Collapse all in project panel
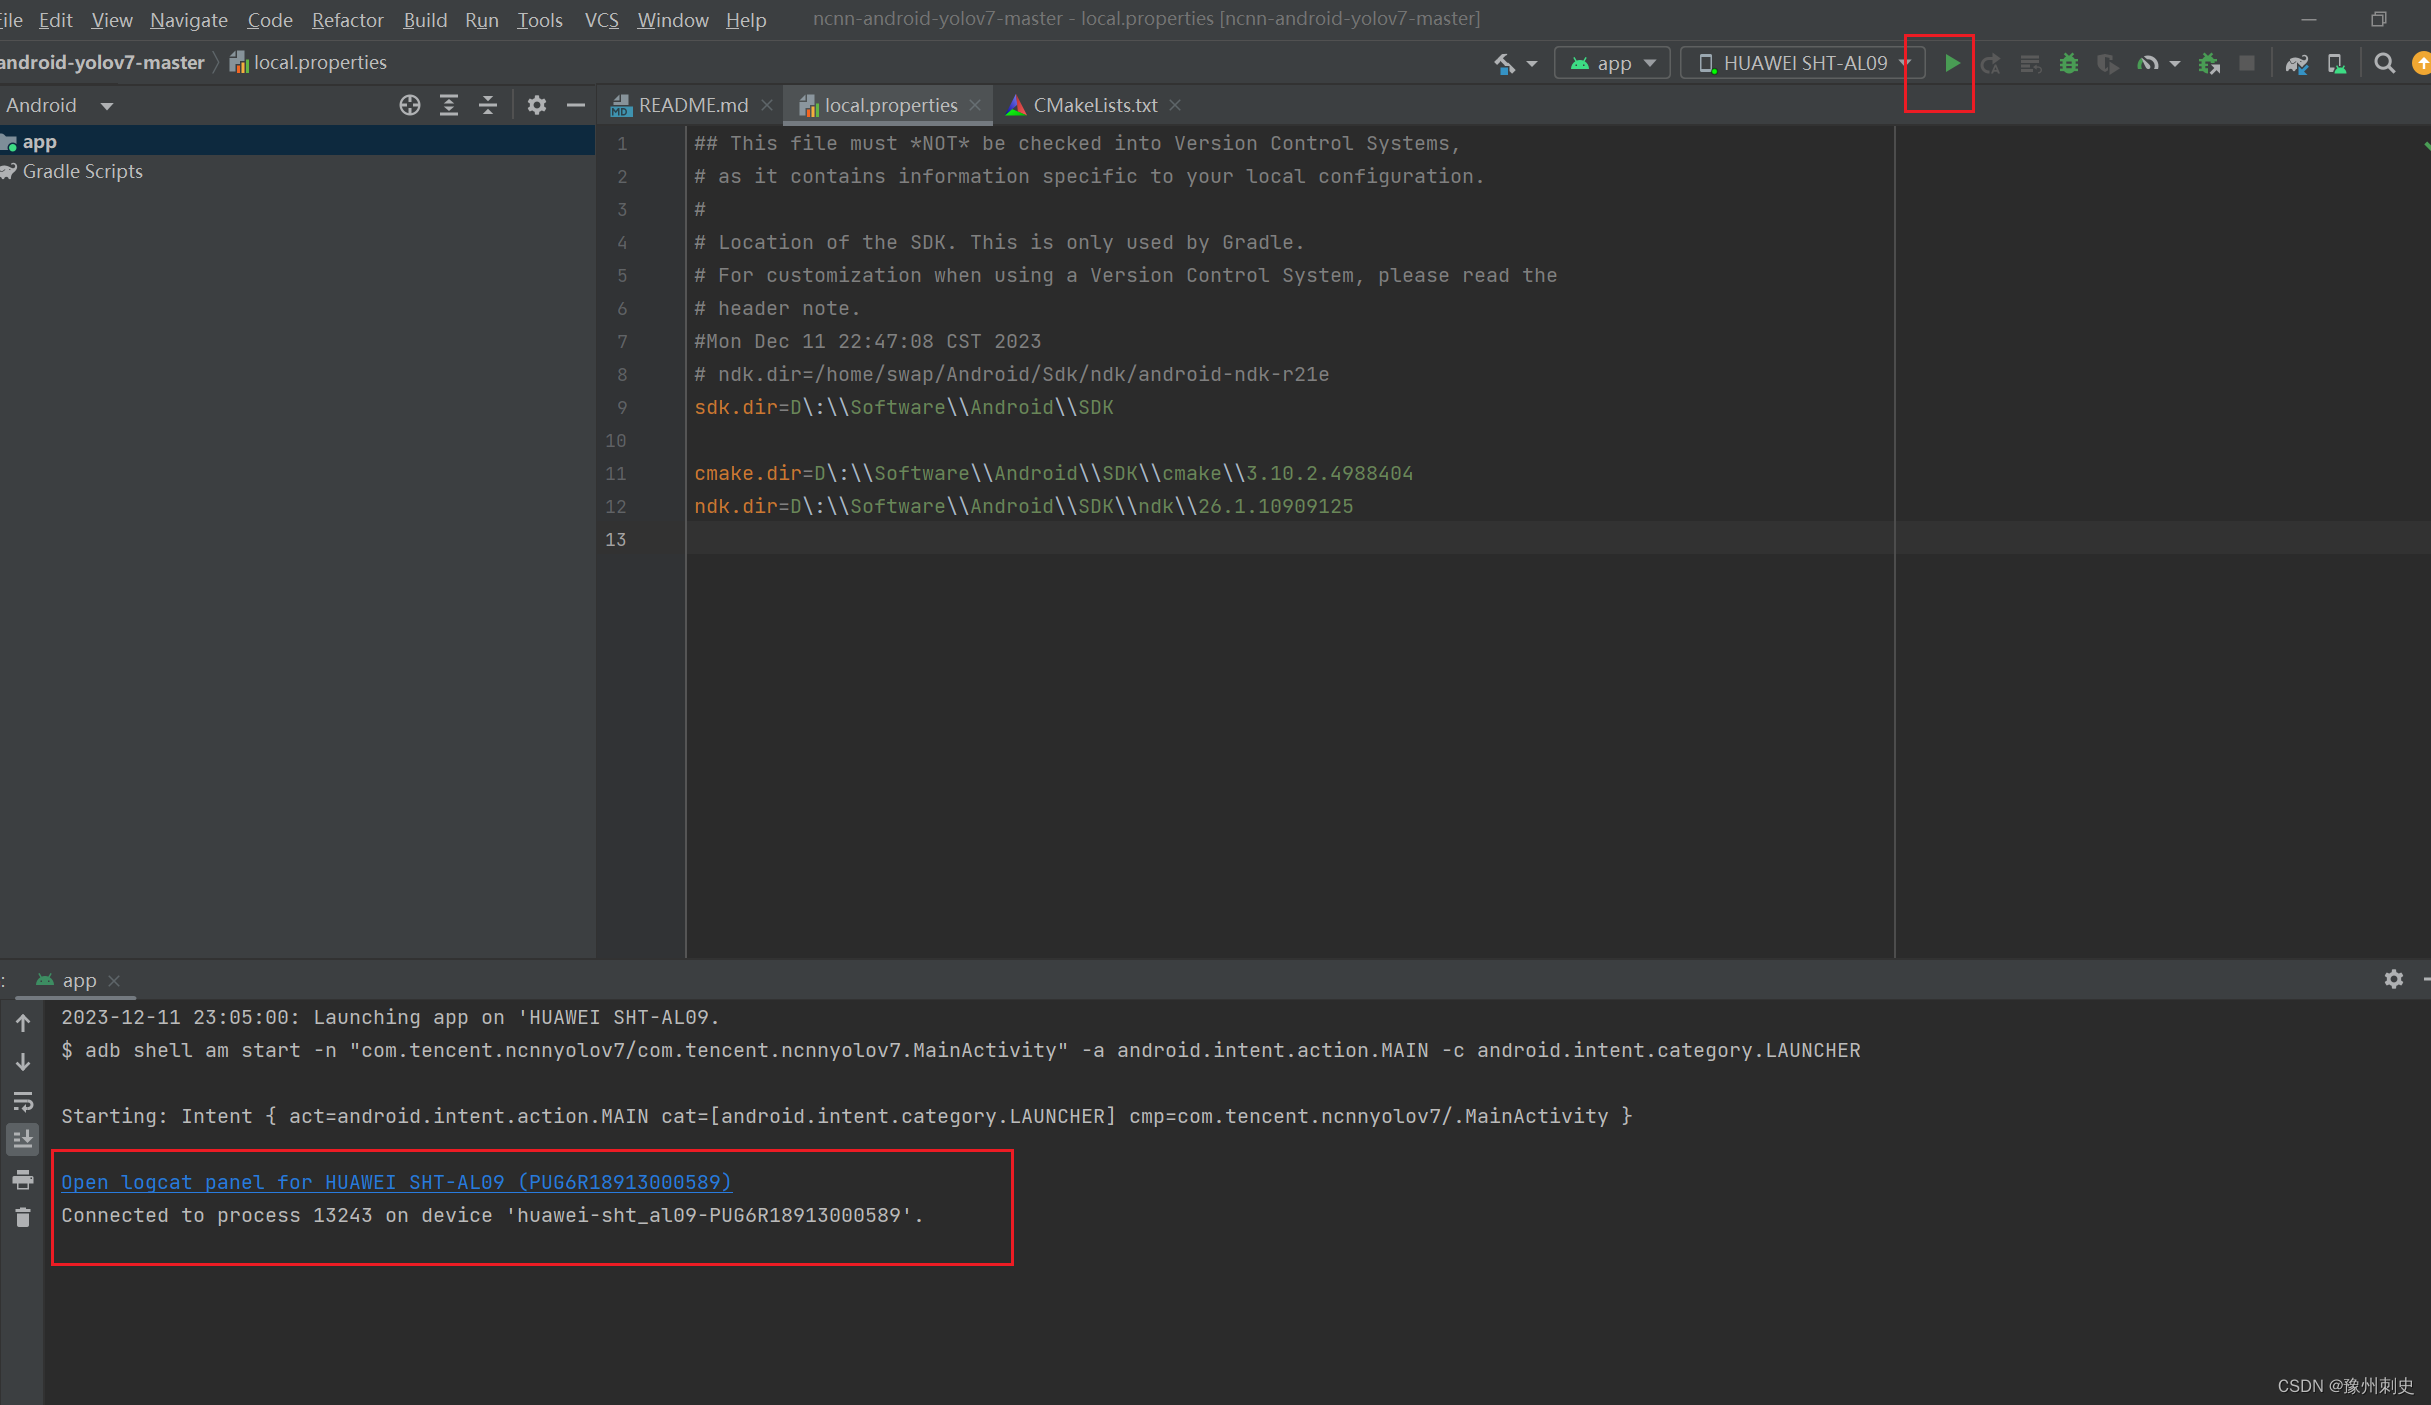Viewport: 2431px width, 1405px height. point(488,105)
